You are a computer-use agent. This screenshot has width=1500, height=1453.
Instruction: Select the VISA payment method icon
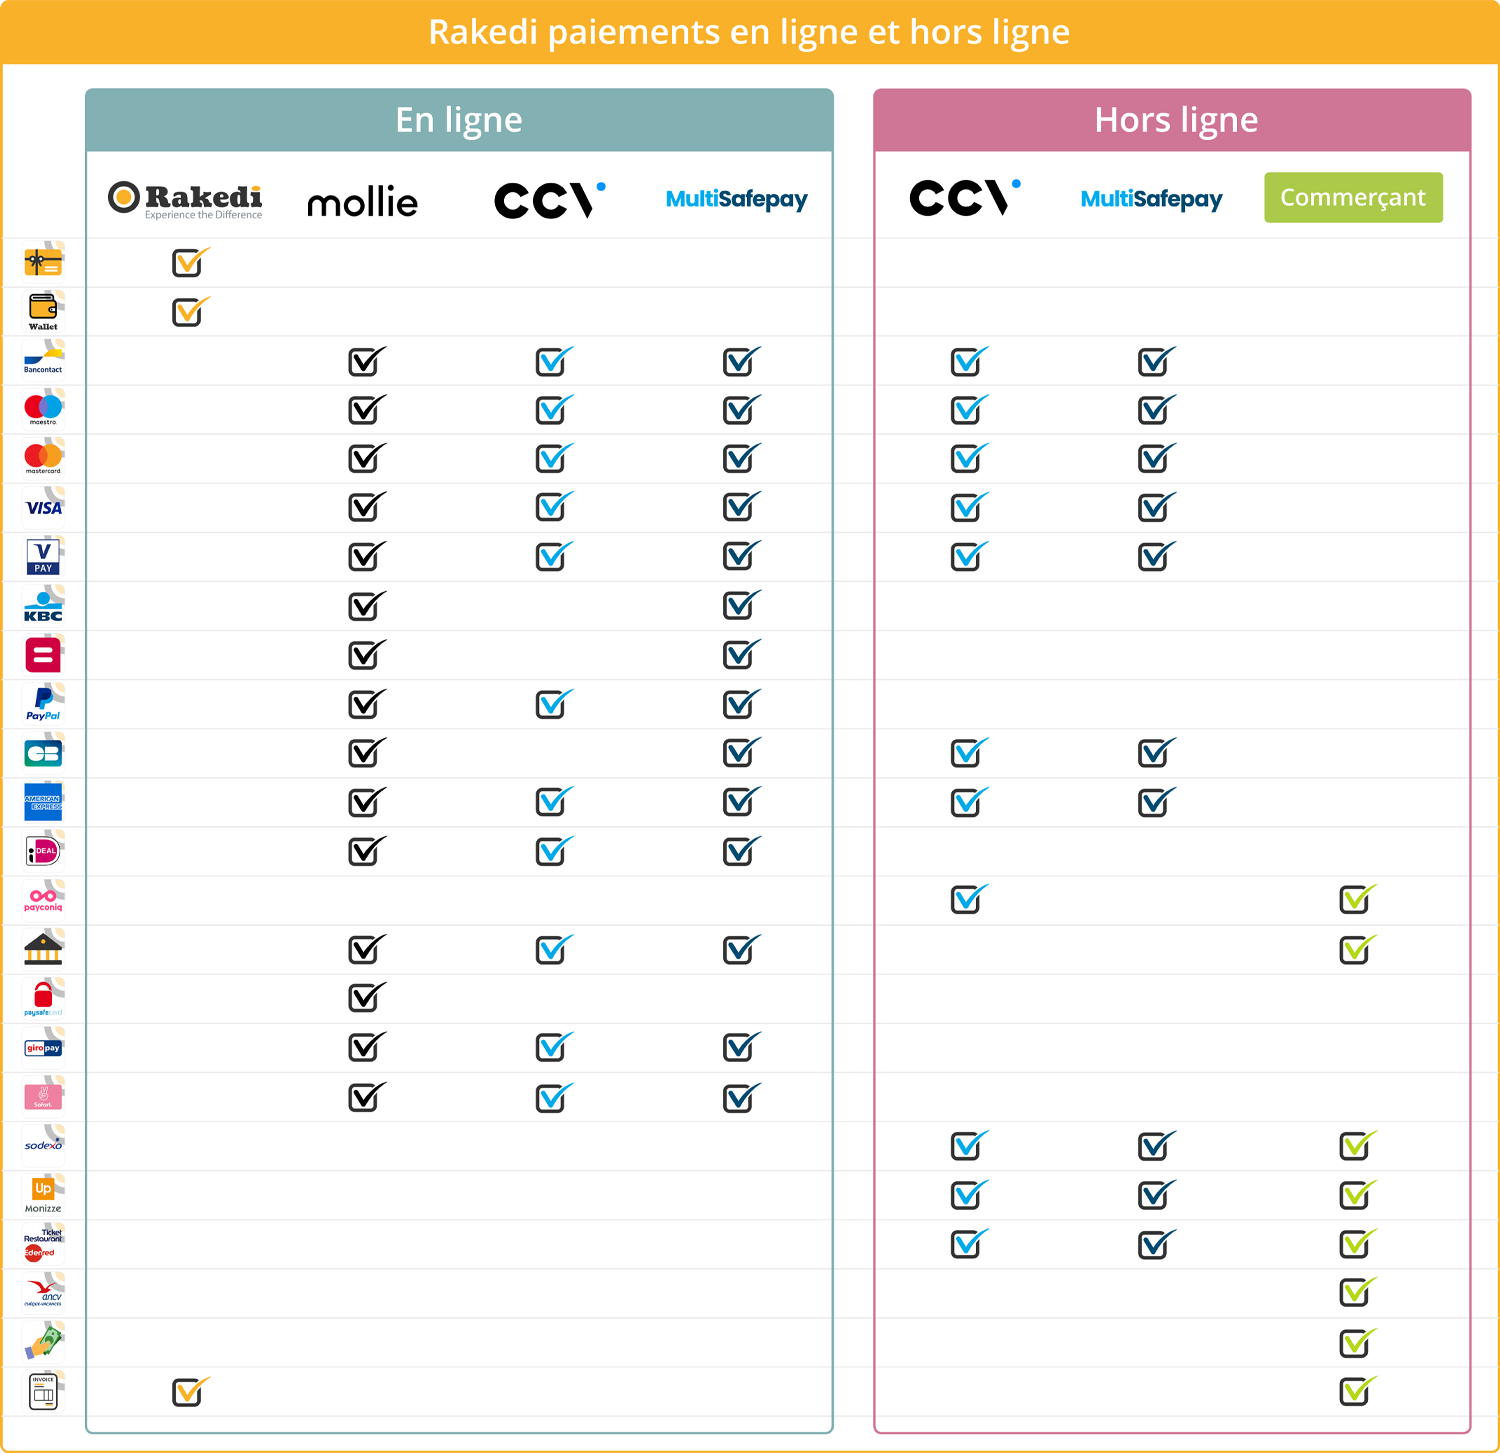pos(42,506)
